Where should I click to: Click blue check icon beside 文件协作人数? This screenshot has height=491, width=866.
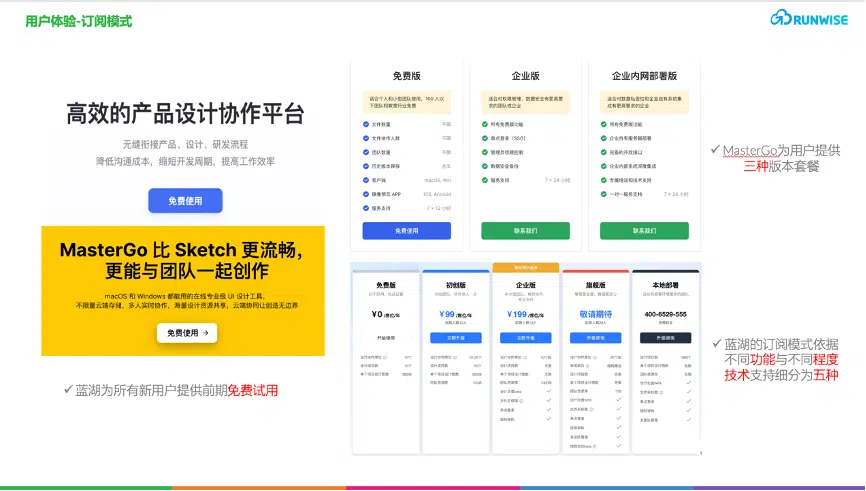(x=366, y=138)
